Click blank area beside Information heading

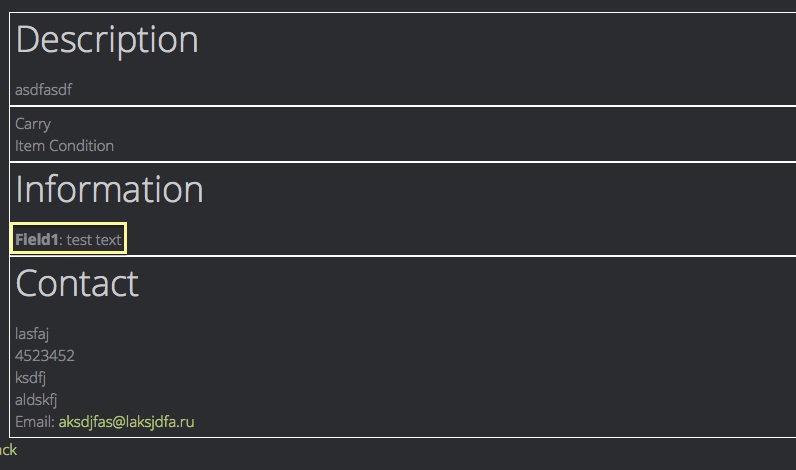(482, 190)
